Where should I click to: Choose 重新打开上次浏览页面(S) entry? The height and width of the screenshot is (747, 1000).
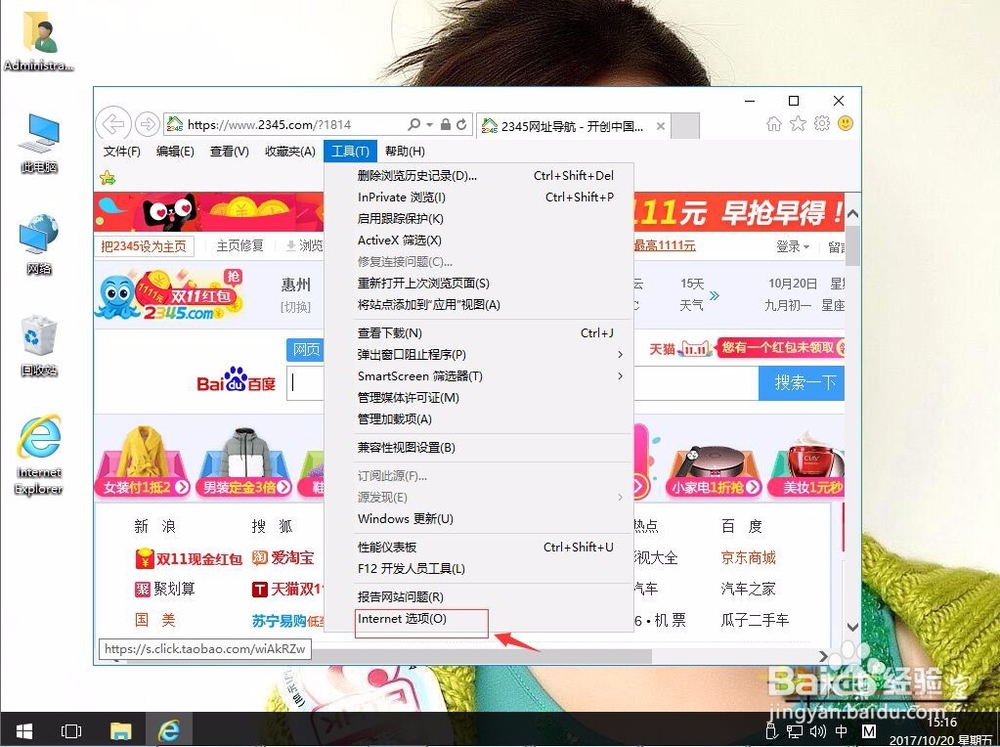(479, 283)
